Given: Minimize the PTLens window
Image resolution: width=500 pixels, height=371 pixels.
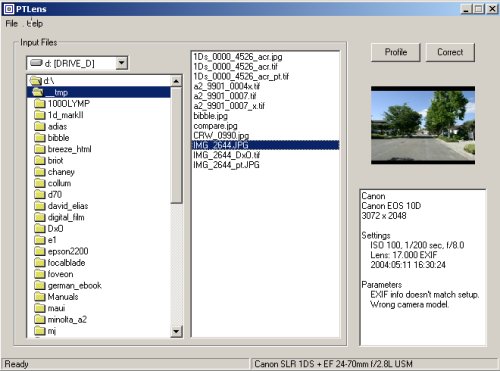Looking at the screenshot, I should pyautogui.click(x=466, y=9).
